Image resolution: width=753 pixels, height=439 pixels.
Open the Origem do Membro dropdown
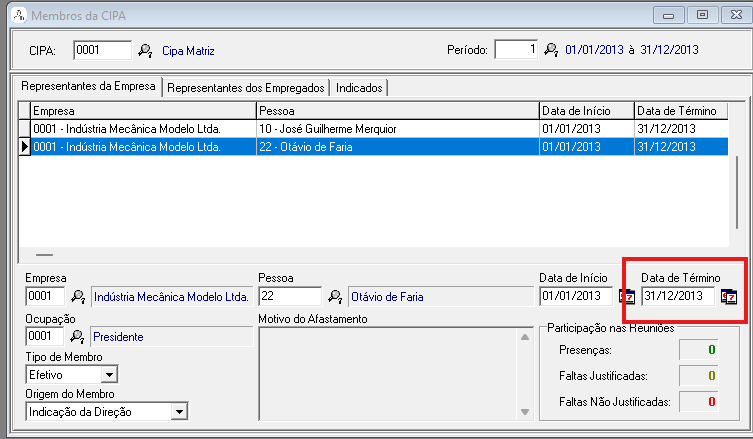[x=179, y=412]
